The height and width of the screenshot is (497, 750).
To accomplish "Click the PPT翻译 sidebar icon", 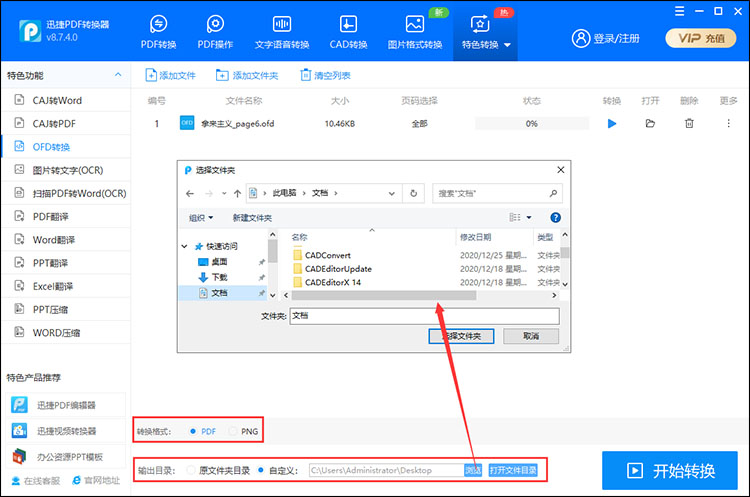I will [19, 262].
